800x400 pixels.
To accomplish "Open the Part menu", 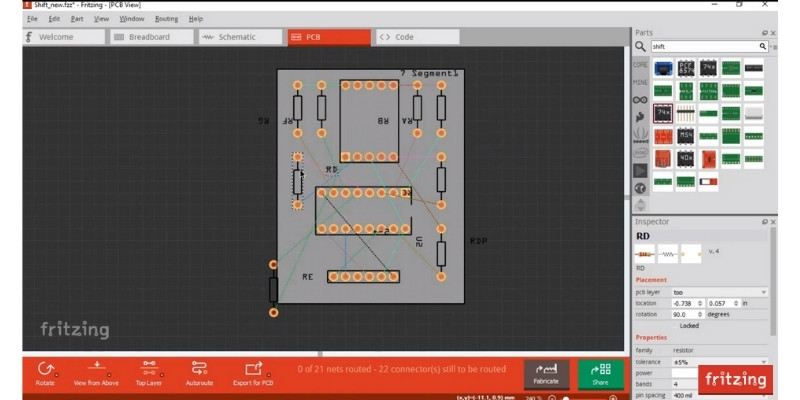I will [x=77, y=19].
